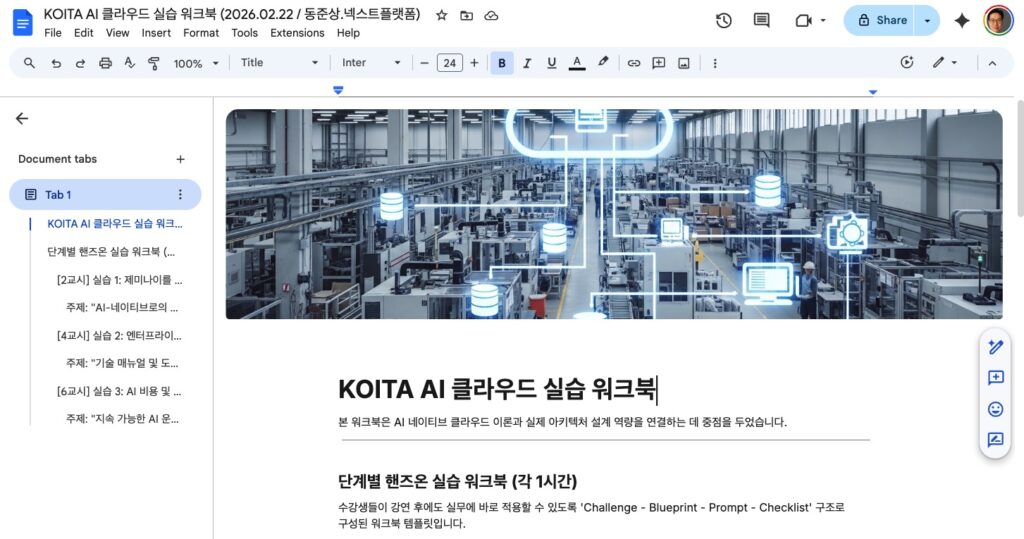Open the Tools menu
This screenshot has width=1024, height=539.
245,33
